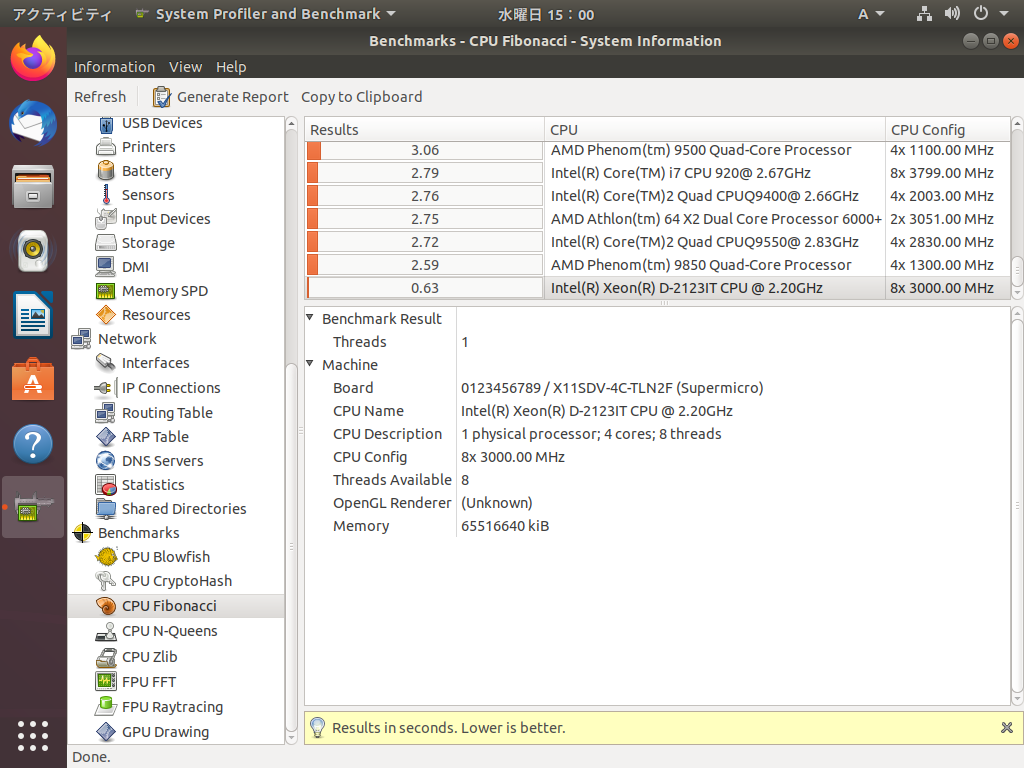Viewport: 1024px width, 768px height.
Task: Select the AMD Phenom 9850 result row
Action: point(658,265)
